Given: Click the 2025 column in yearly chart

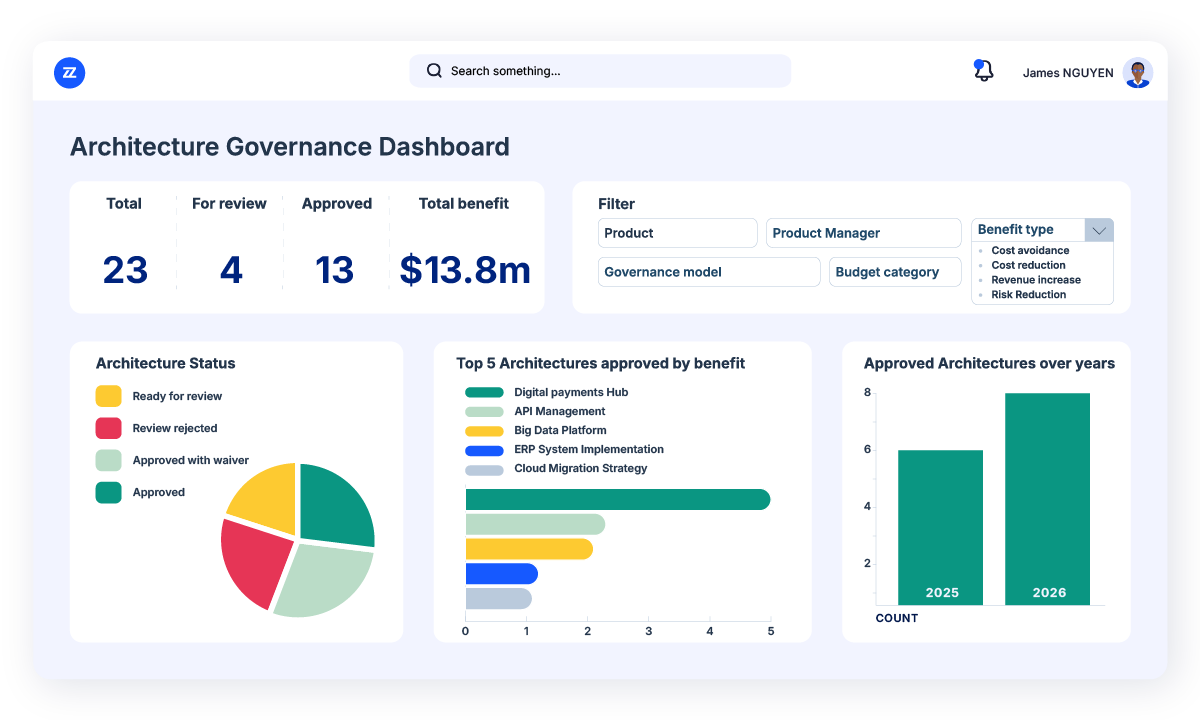Looking at the screenshot, I should 941,527.
